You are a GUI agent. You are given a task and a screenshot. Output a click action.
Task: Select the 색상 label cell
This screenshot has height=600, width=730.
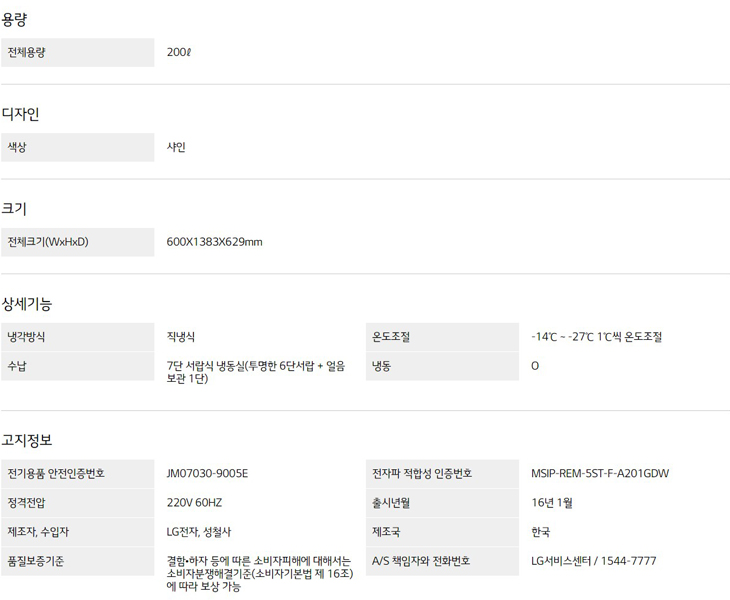77,147
